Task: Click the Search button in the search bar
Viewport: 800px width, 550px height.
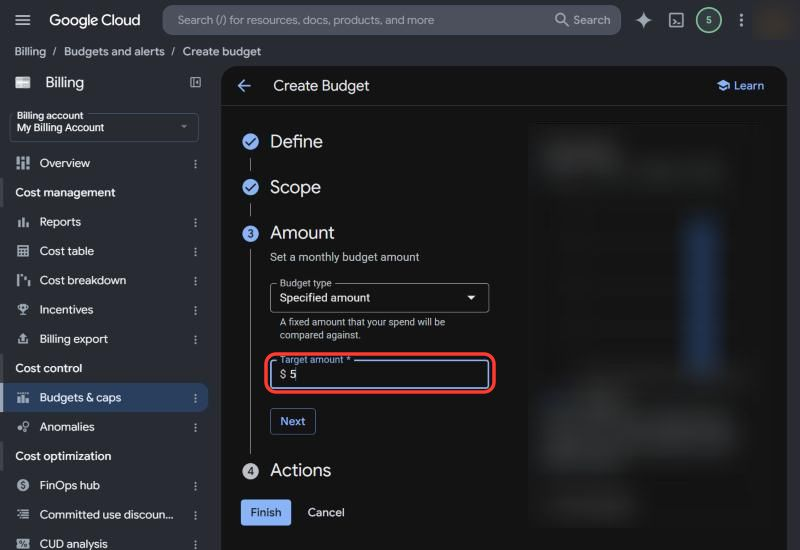Action: click(x=583, y=20)
